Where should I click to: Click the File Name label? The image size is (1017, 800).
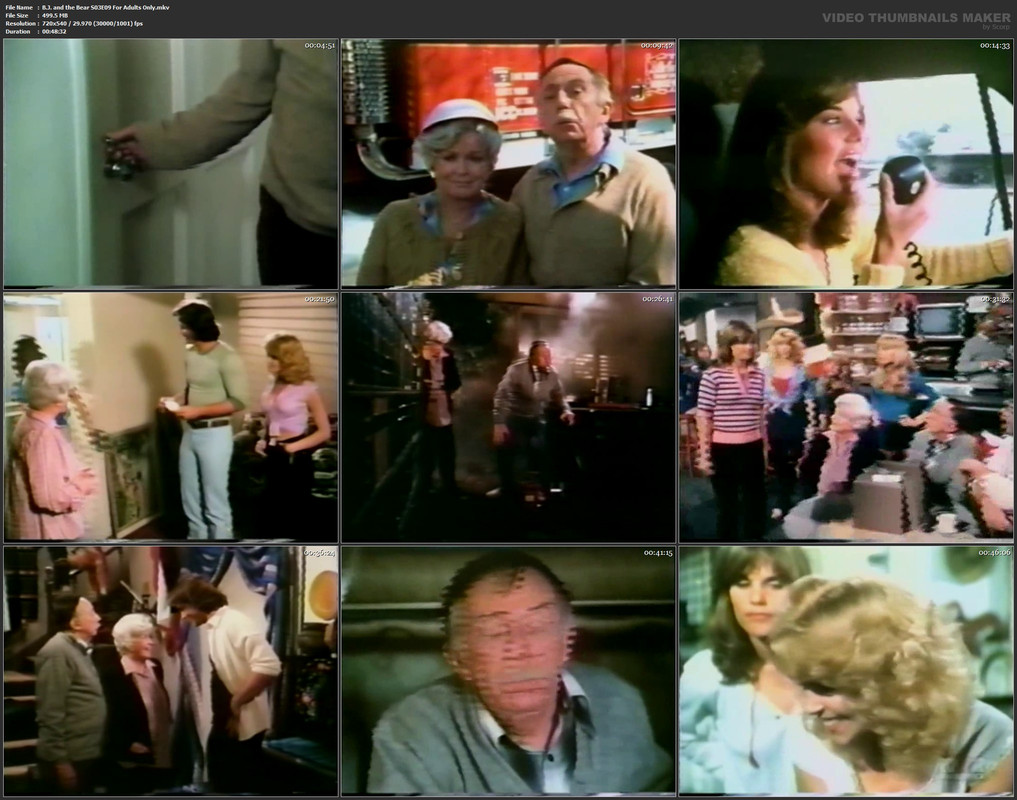point(19,7)
